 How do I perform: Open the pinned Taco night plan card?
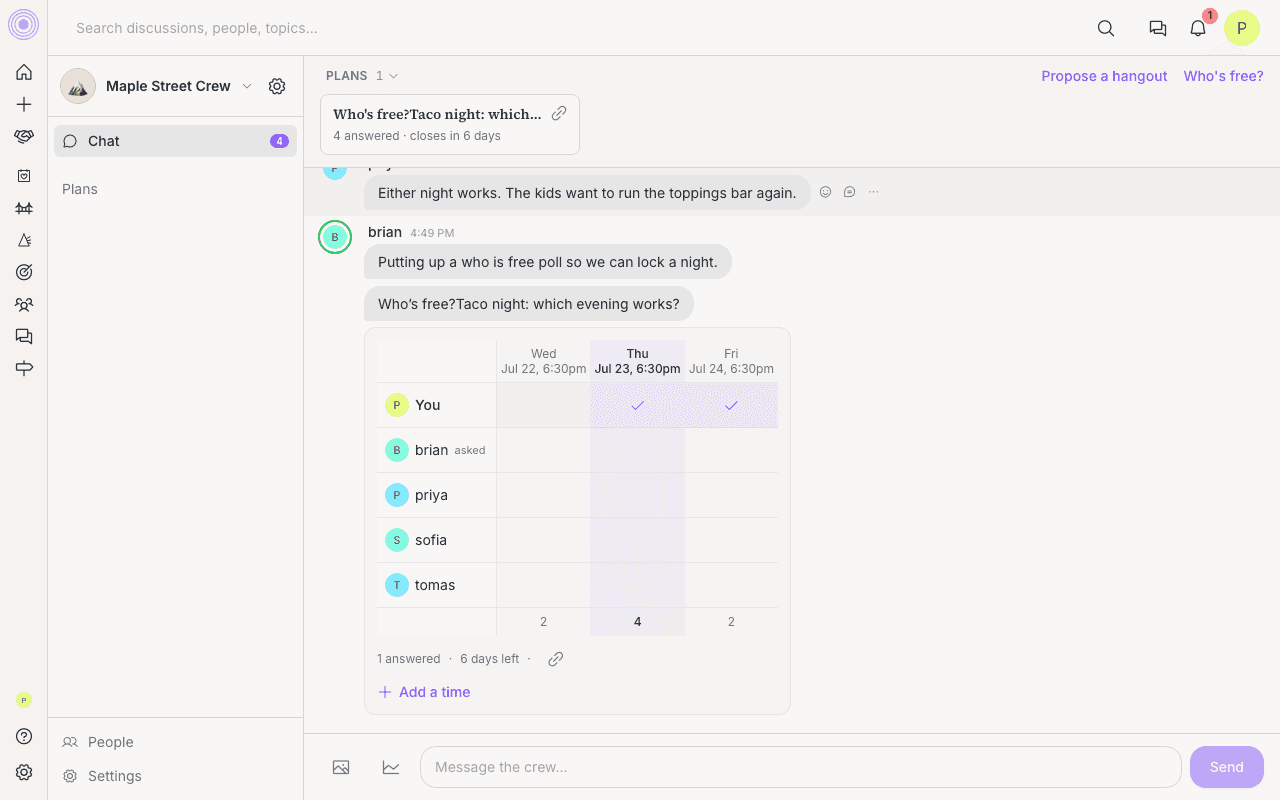[x=450, y=125]
